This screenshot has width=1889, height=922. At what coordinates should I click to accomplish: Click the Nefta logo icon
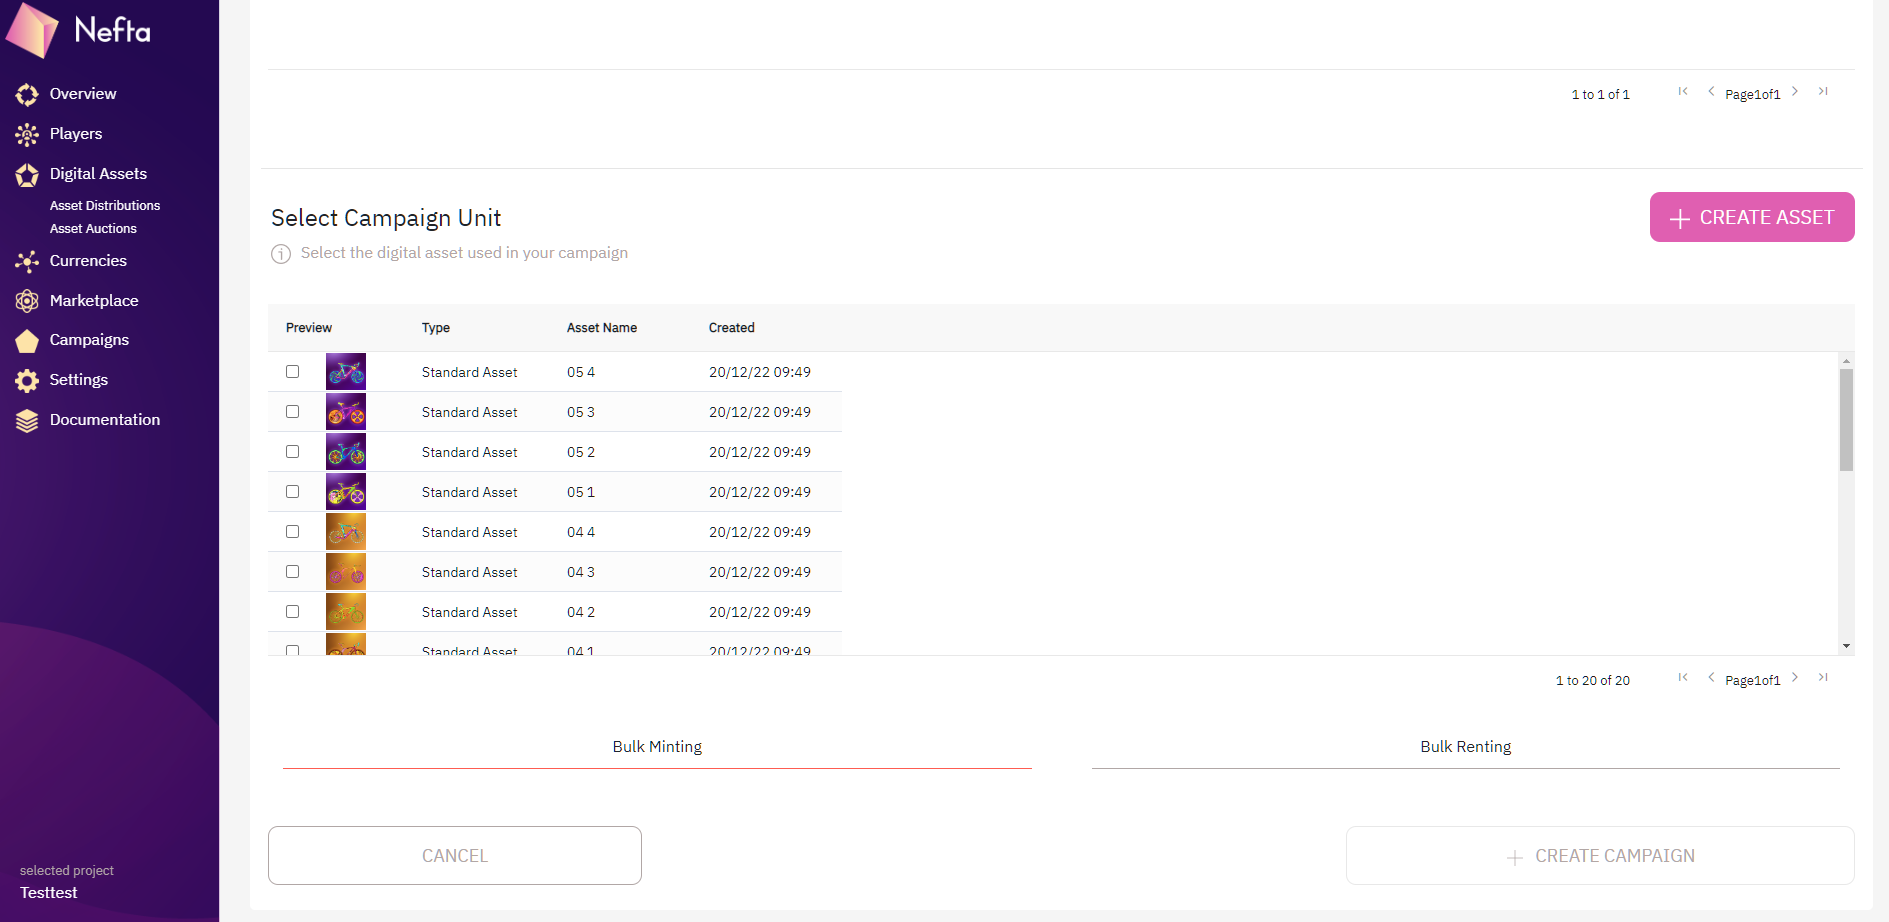33,30
